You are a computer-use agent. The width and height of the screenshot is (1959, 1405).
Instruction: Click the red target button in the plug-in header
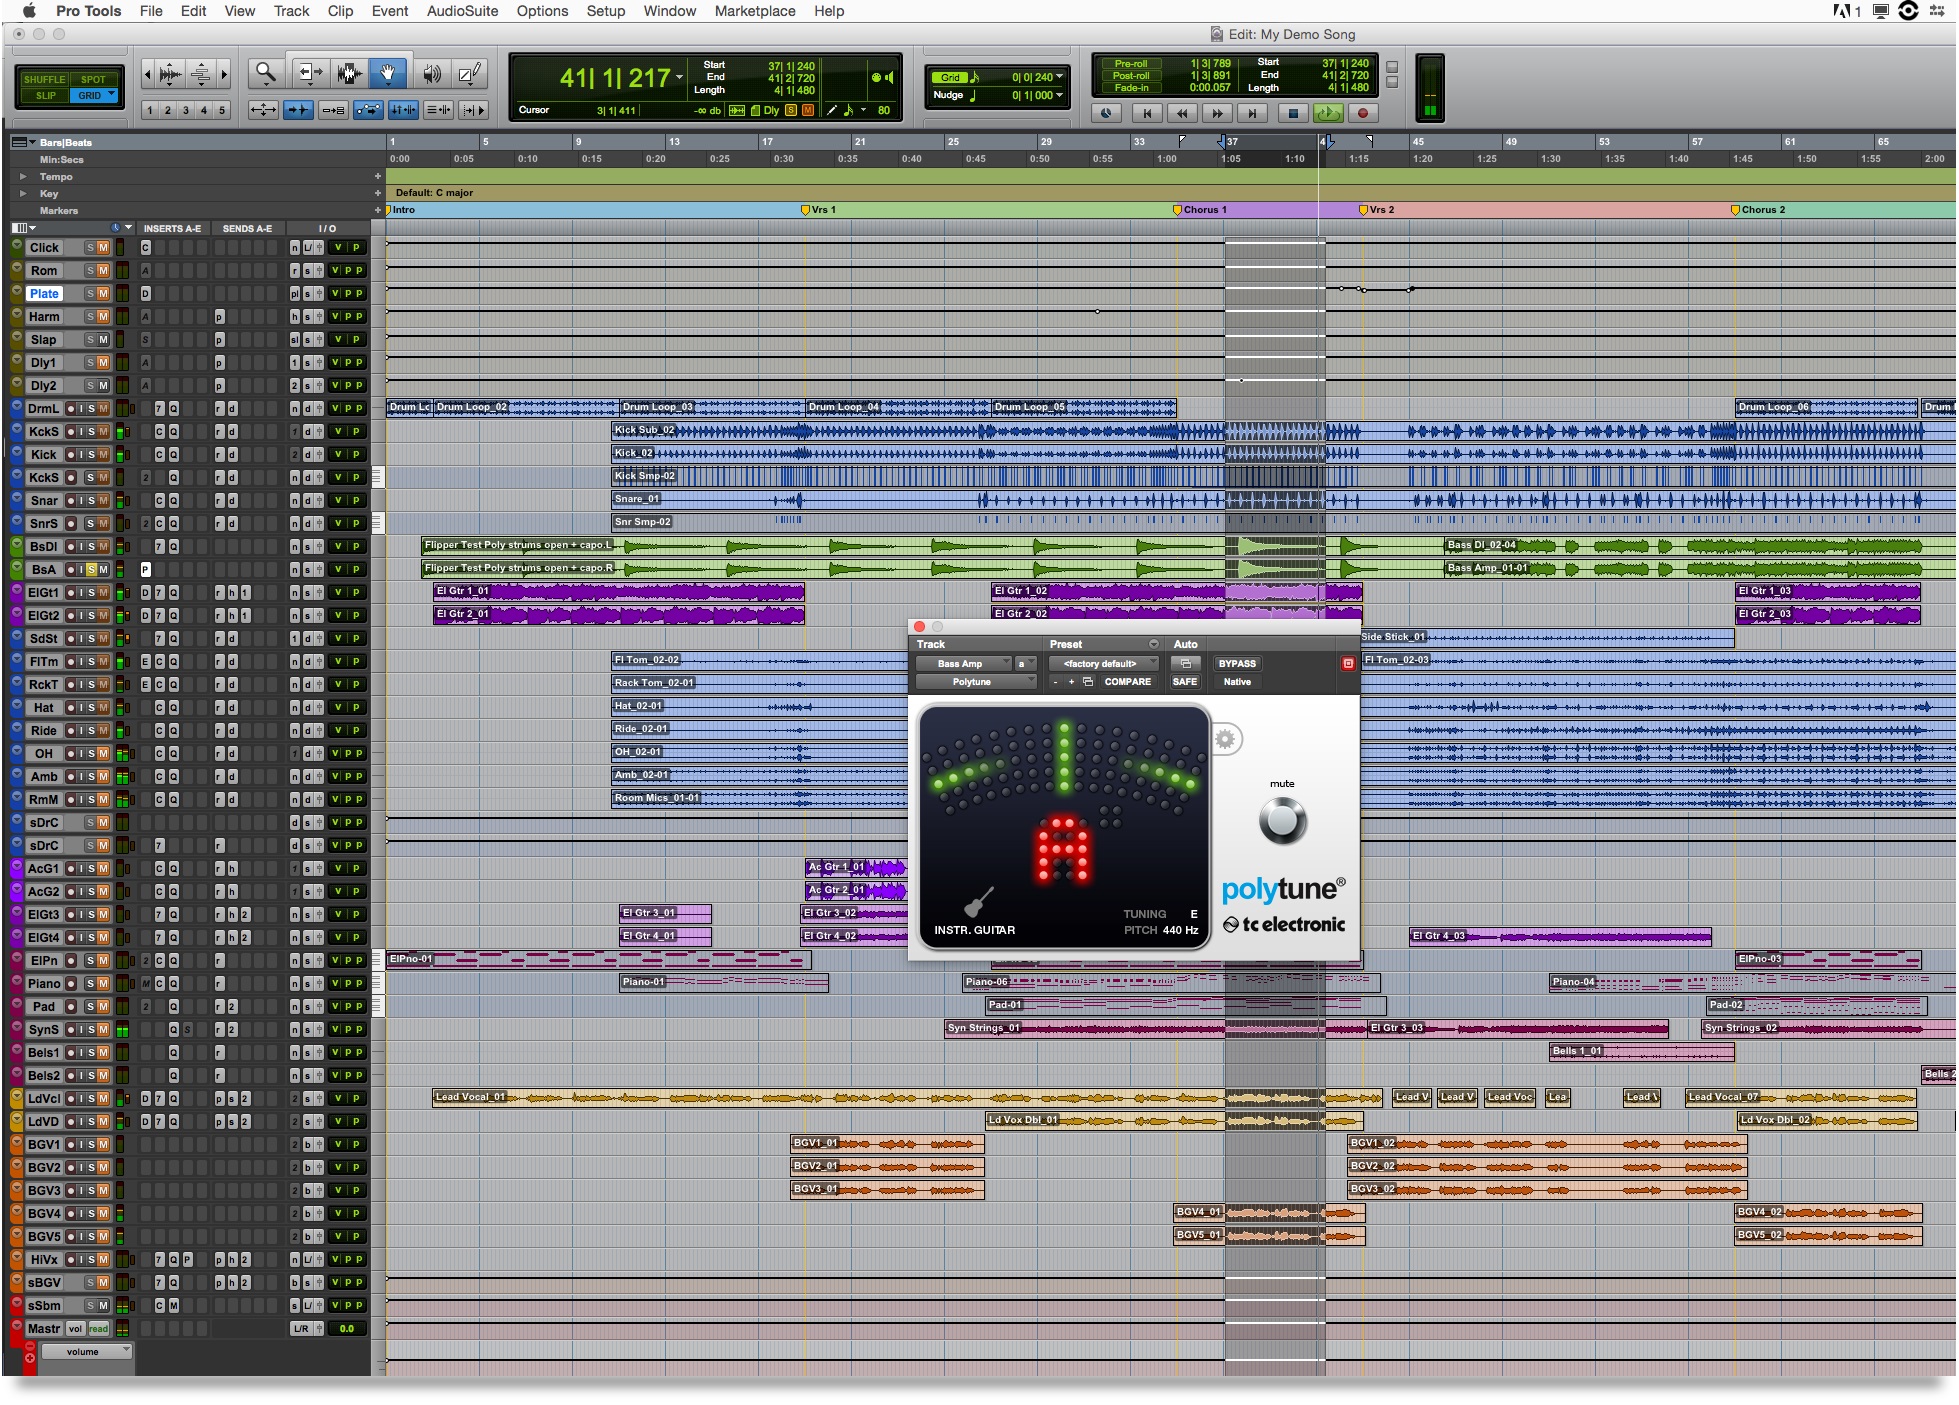[x=1347, y=663]
